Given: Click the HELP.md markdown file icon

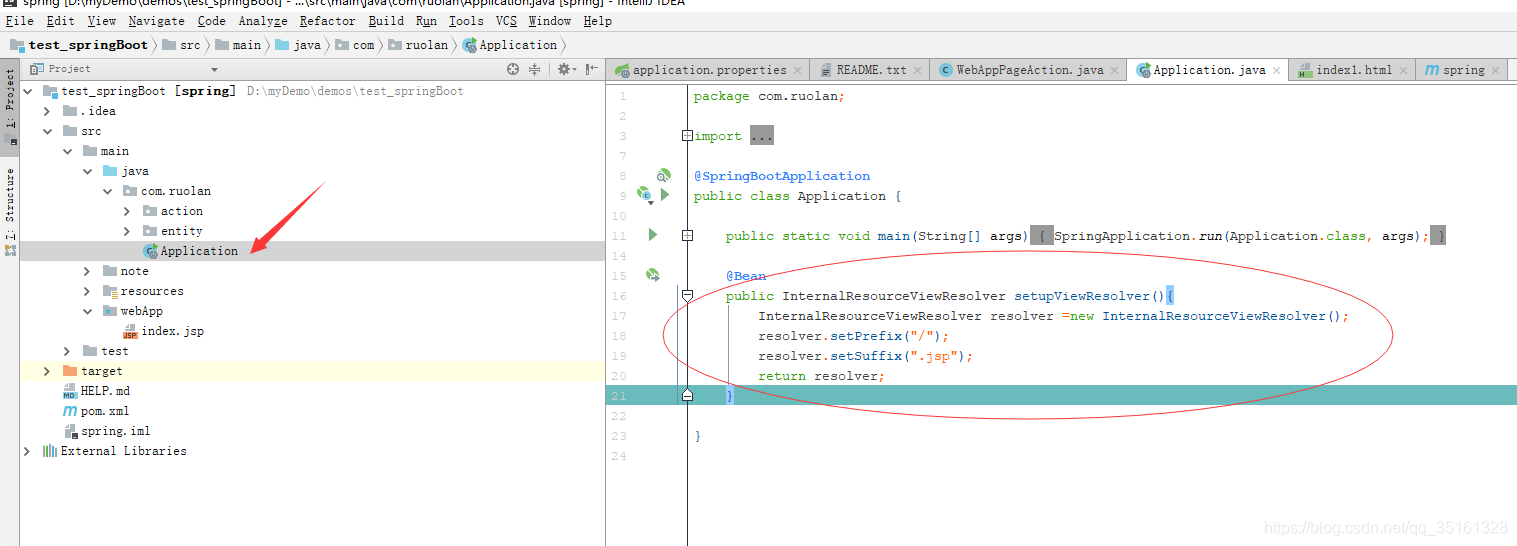Looking at the screenshot, I should tap(70, 391).
